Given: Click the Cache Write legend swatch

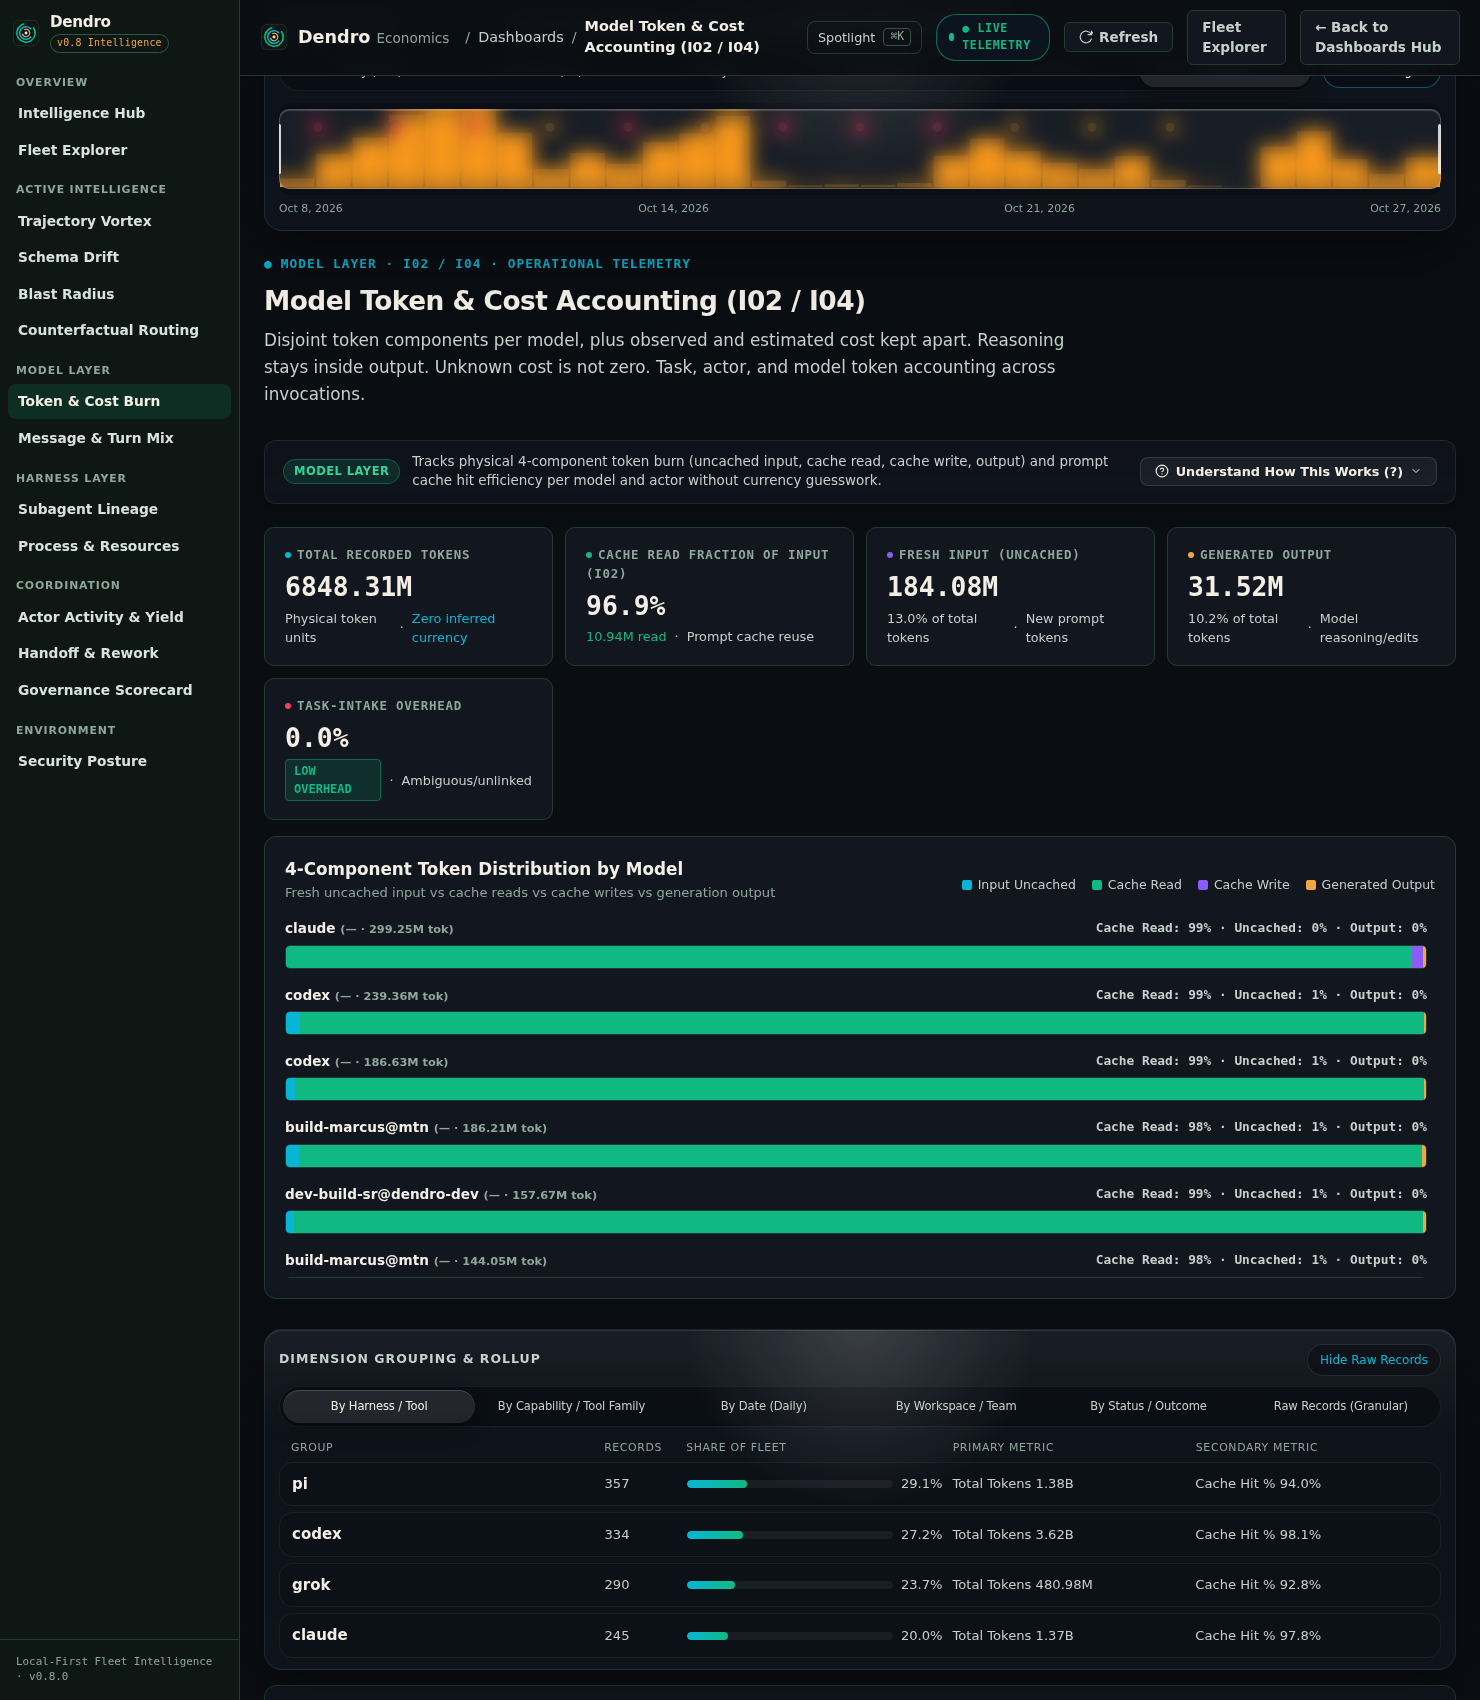Looking at the screenshot, I should point(1203,885).
